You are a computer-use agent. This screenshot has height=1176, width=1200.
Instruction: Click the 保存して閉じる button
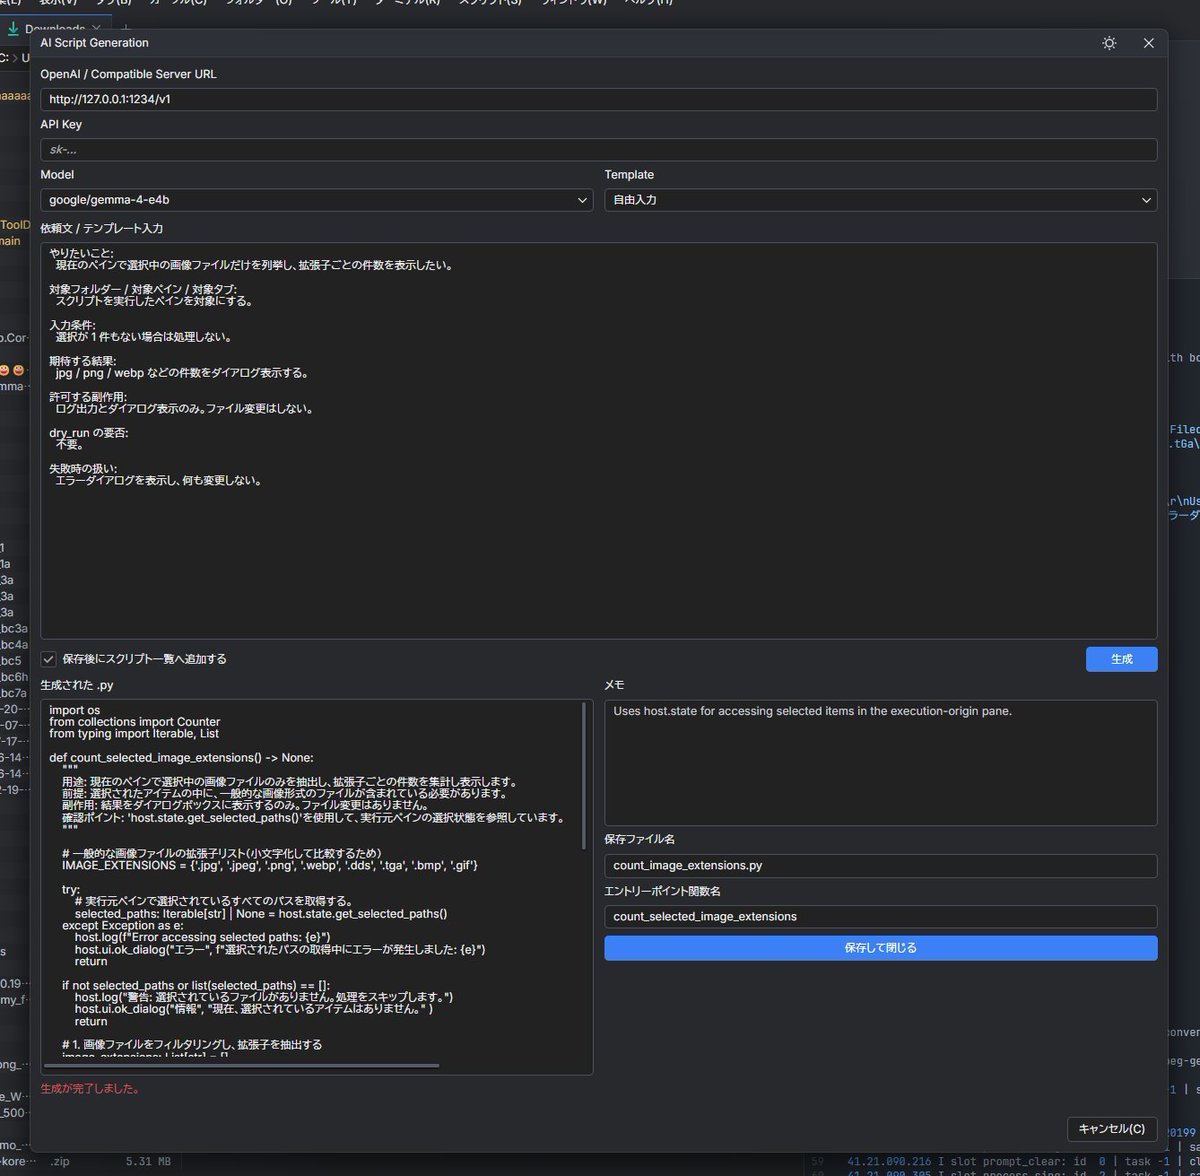point(881,948)
